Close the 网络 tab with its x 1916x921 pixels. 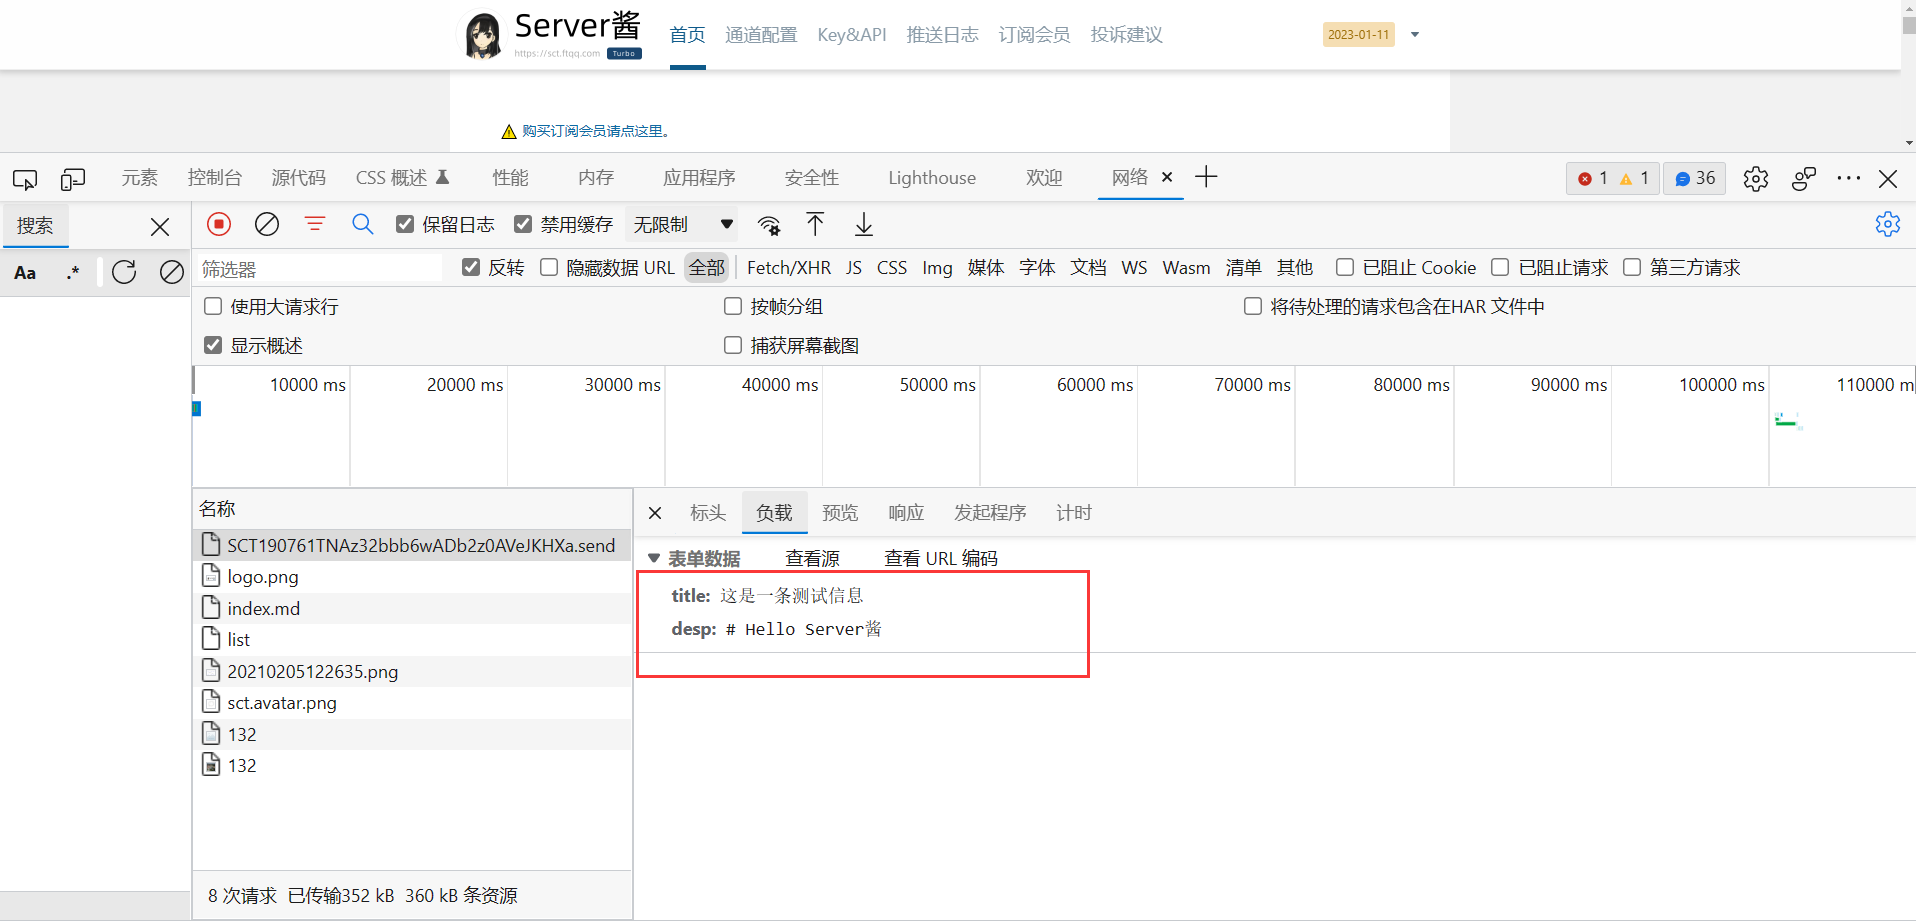(1167, 177)
